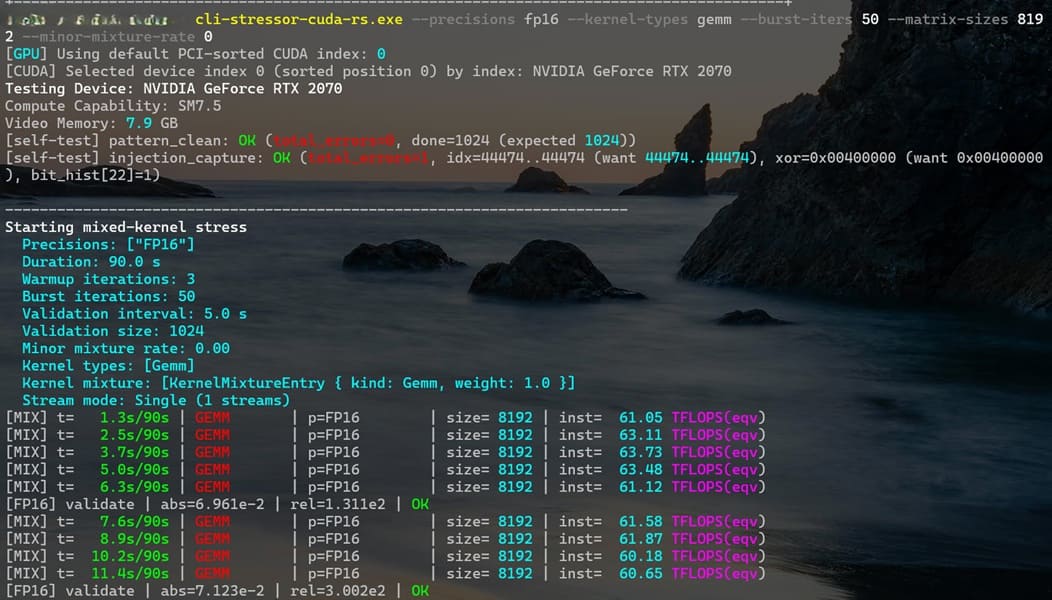Click the KernelMixtureEntry text
This screenshot has width=1052, height=600.
pyautogui.click(x=247, y=383)
